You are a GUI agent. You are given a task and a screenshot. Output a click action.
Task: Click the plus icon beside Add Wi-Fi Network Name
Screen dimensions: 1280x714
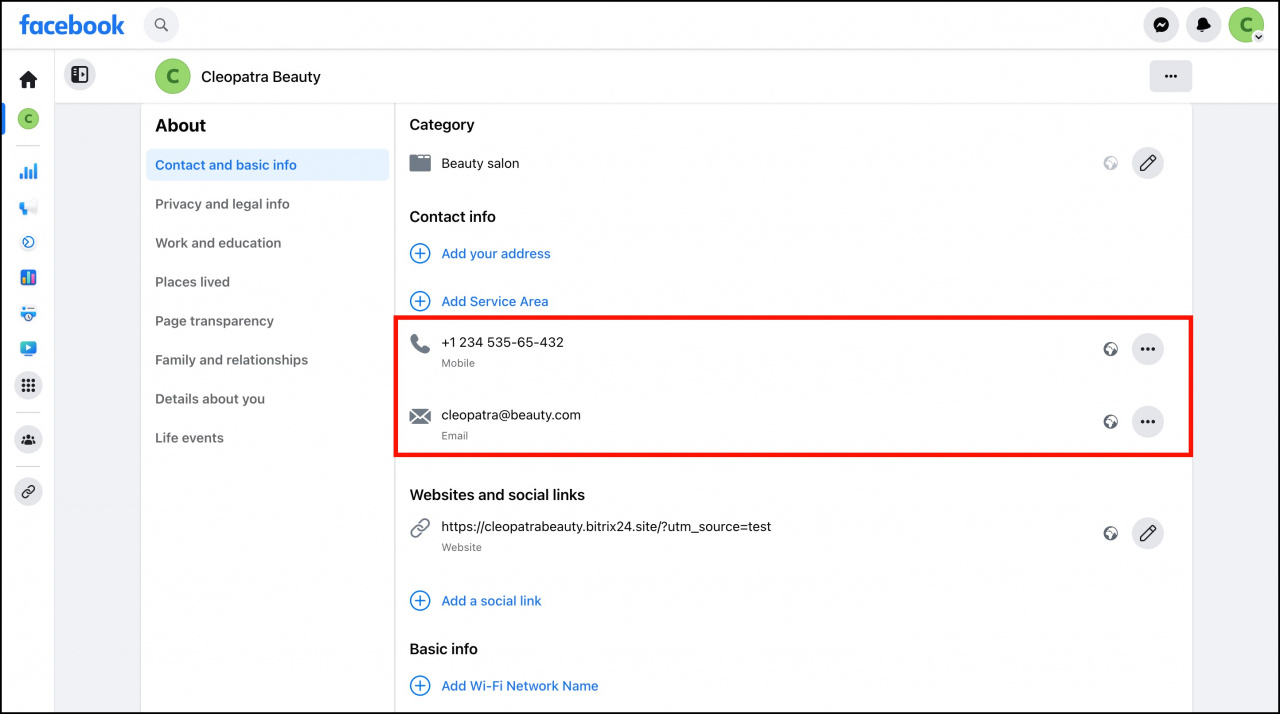[x=420, y=686]
